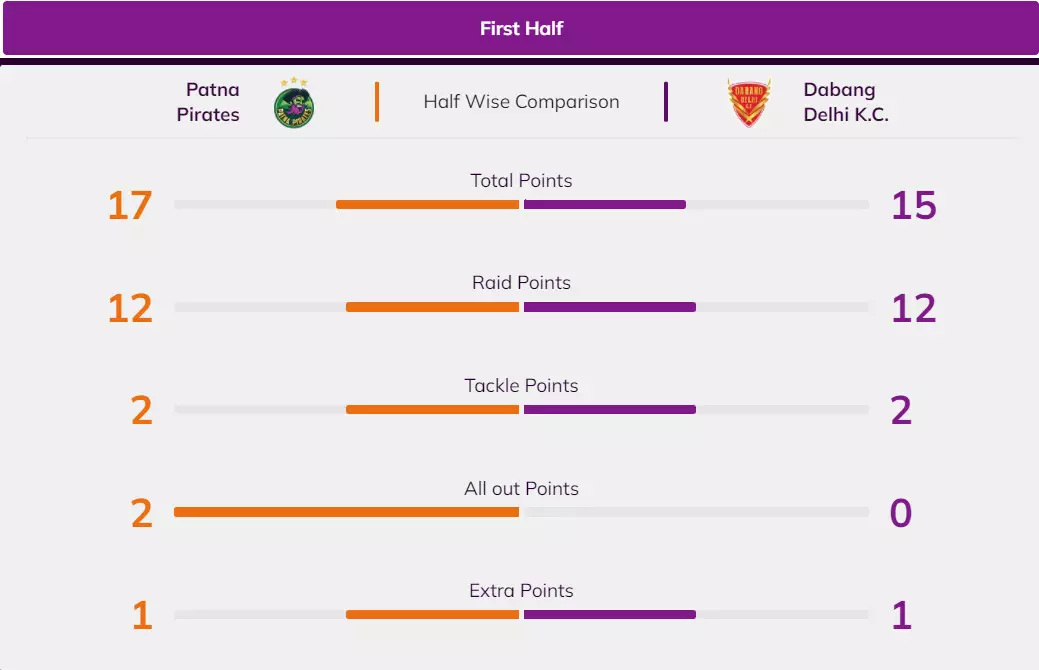1039x670 pixels.
Task: Click the Patna Pirates team logo
Action: pos(295,102)
